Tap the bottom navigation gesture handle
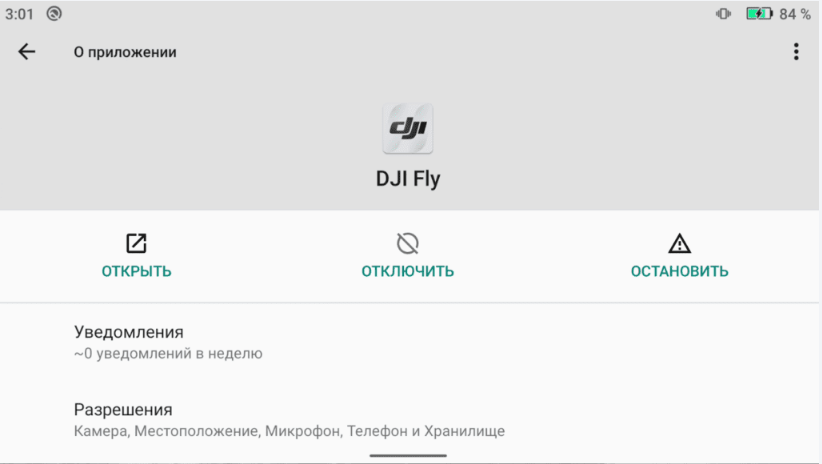822x464 pixels. tap(408, 455)
